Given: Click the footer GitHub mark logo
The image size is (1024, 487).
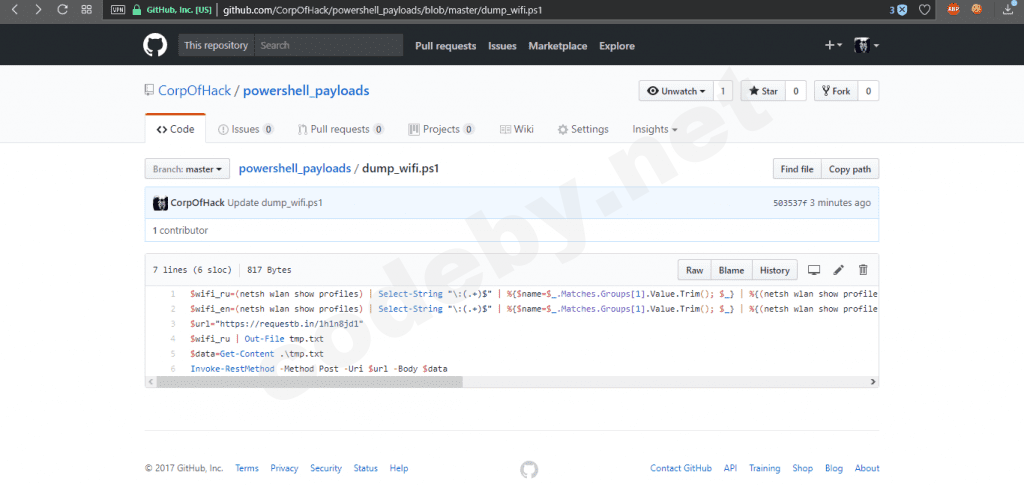Looking at the screenshot, I should [529, 469].
